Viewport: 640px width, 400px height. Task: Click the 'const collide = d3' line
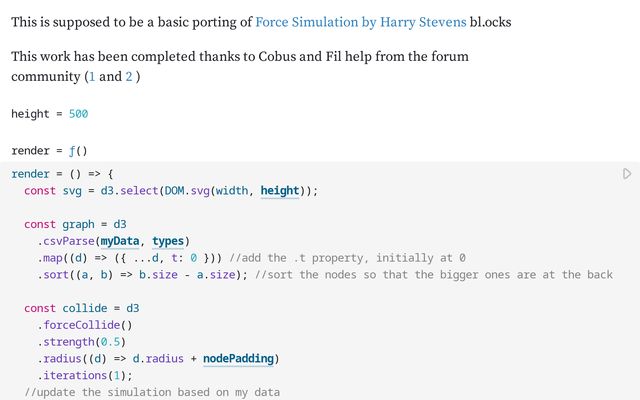[x=82, y=308]
